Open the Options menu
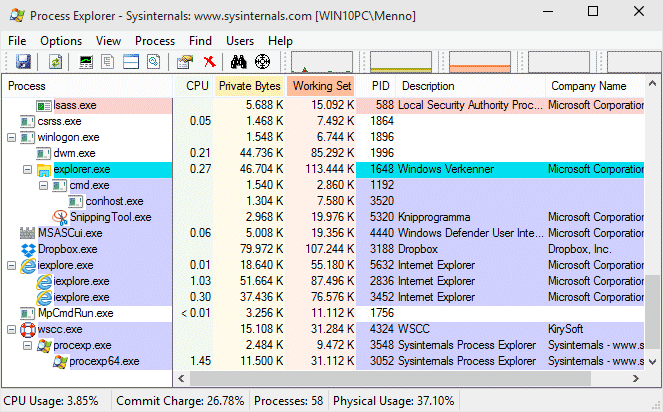The width and height of the screenshot is (663, 412). (x=61, y=41)
